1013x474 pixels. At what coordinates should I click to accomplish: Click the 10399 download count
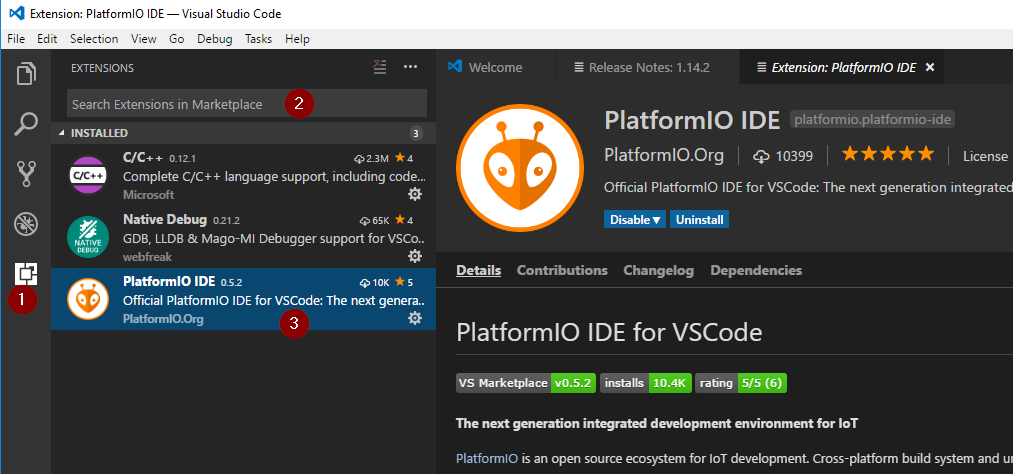coord(794,156)
